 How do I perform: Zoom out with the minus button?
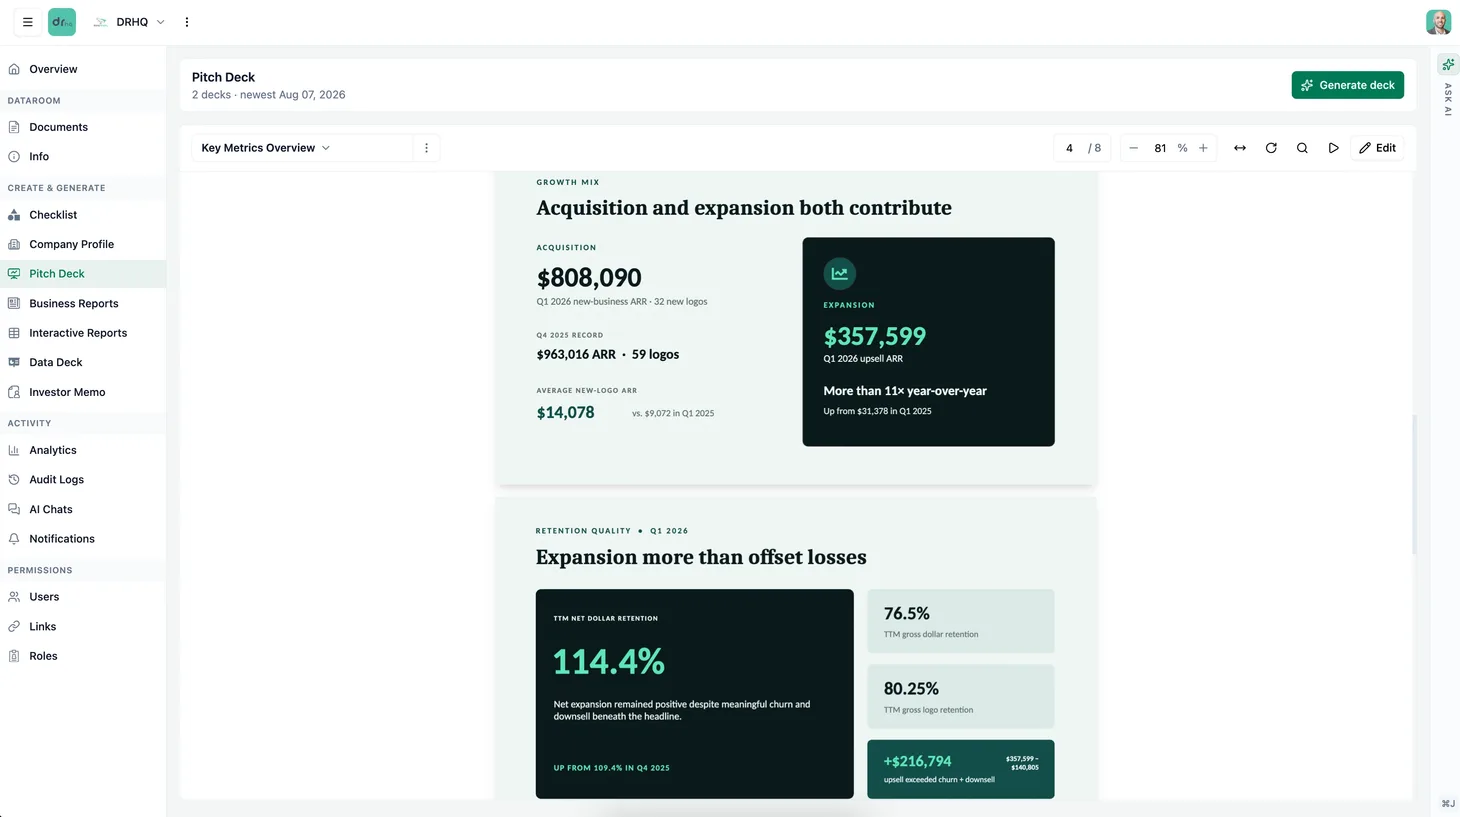(1133, 148)
